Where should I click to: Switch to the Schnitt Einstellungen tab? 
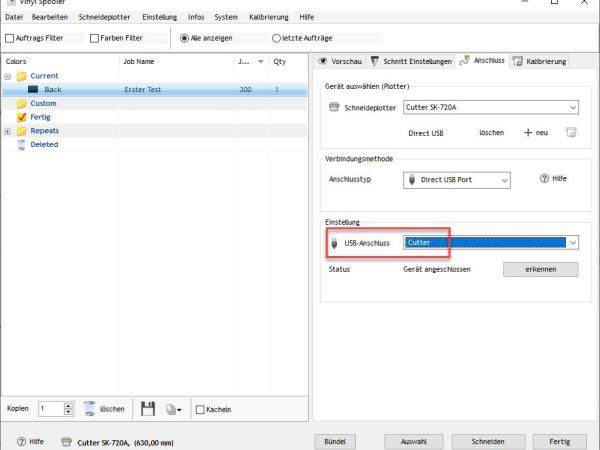point(411,61)
